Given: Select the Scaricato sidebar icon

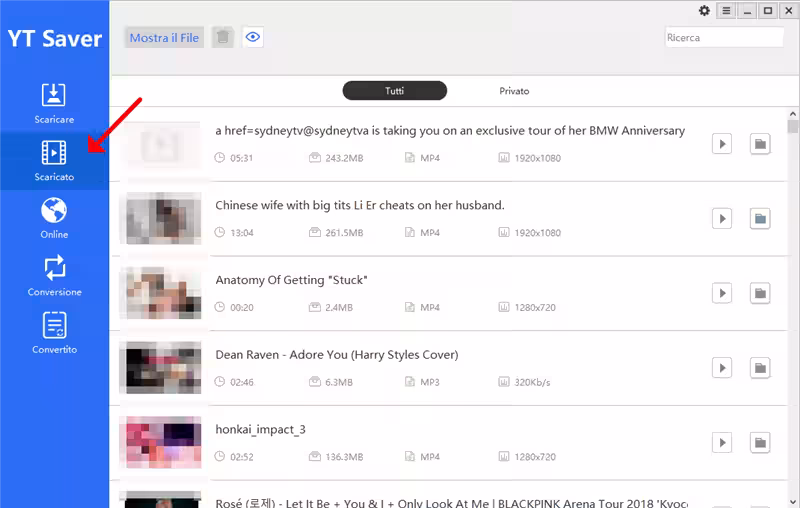Looking at the screenshot, I should coord(54,160).
